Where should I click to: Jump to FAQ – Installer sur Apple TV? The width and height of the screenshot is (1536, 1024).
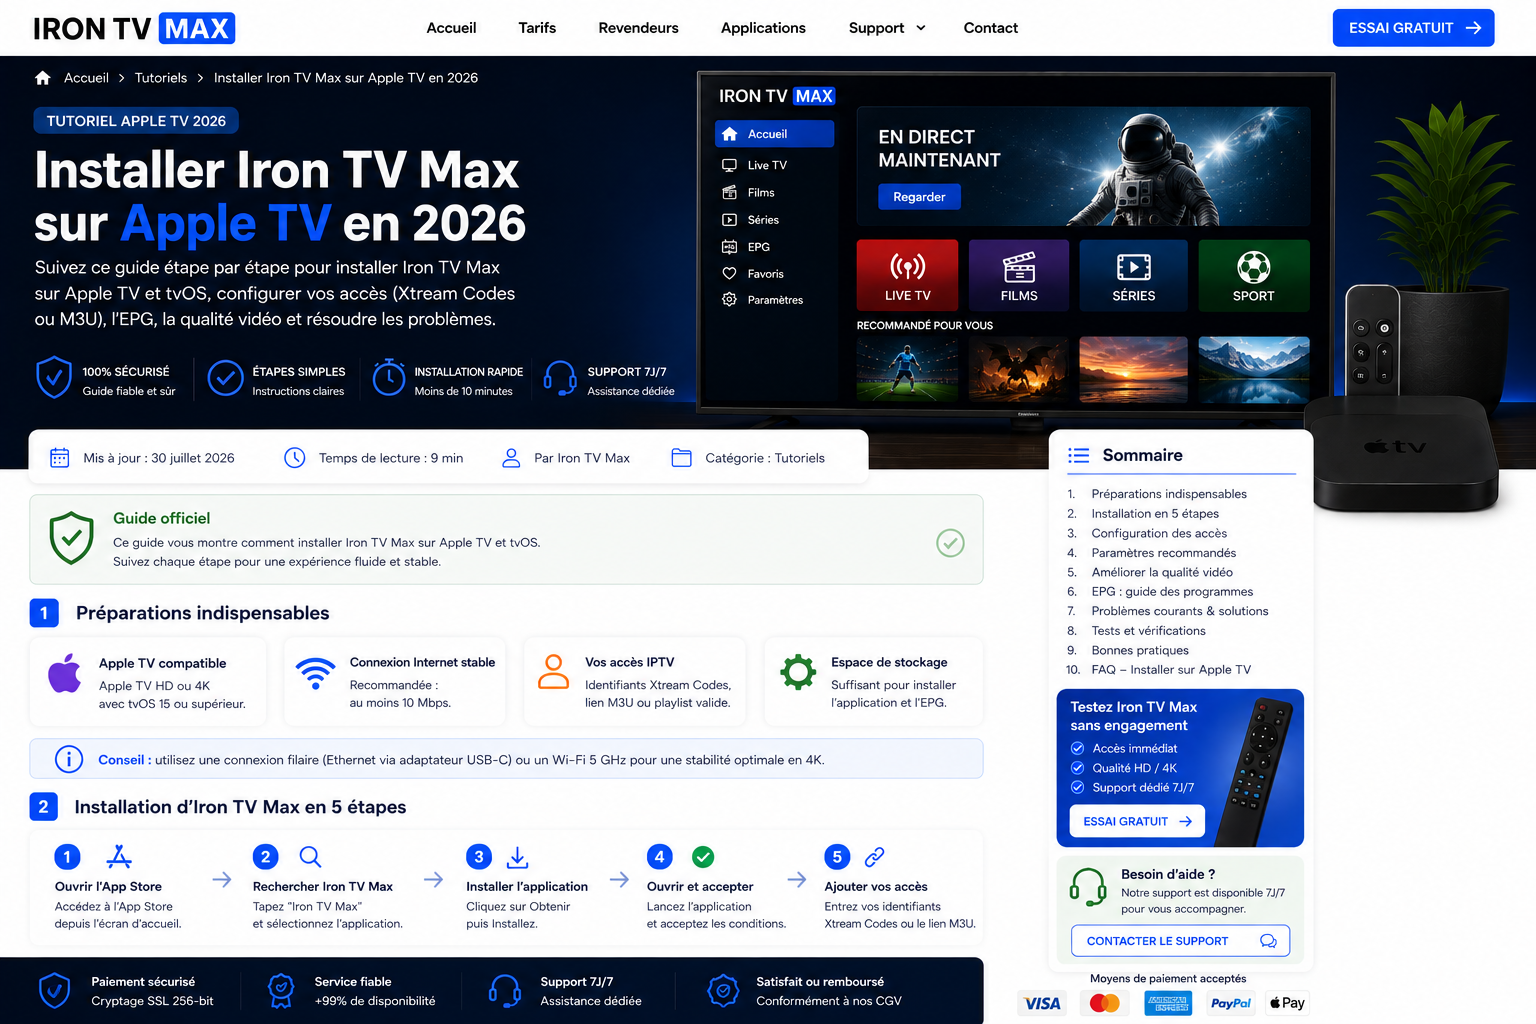1171,670
